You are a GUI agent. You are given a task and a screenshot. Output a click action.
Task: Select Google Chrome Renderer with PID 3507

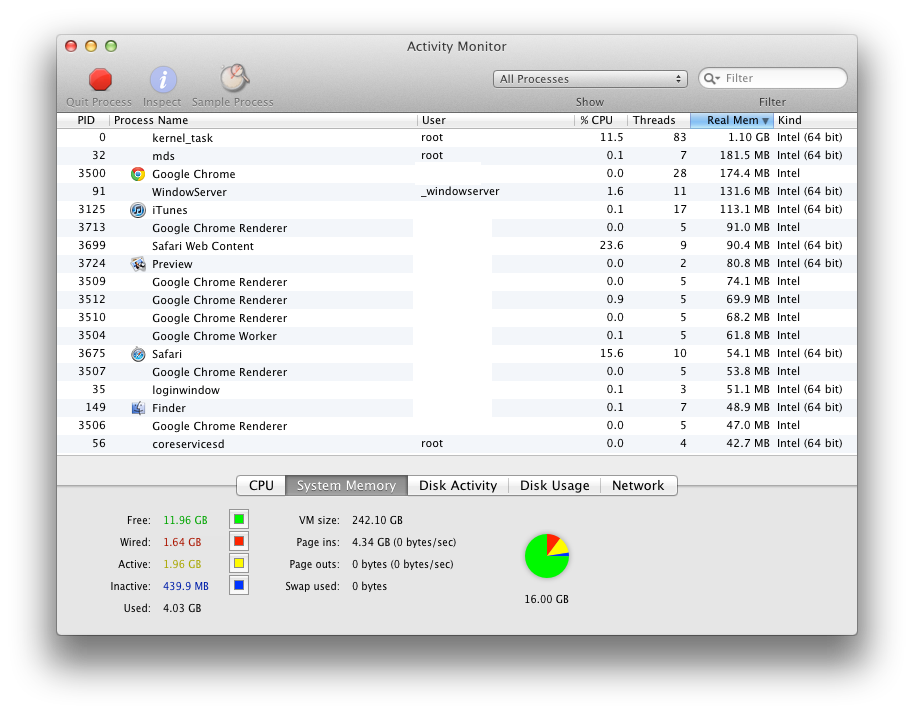(x=457, y=372)
